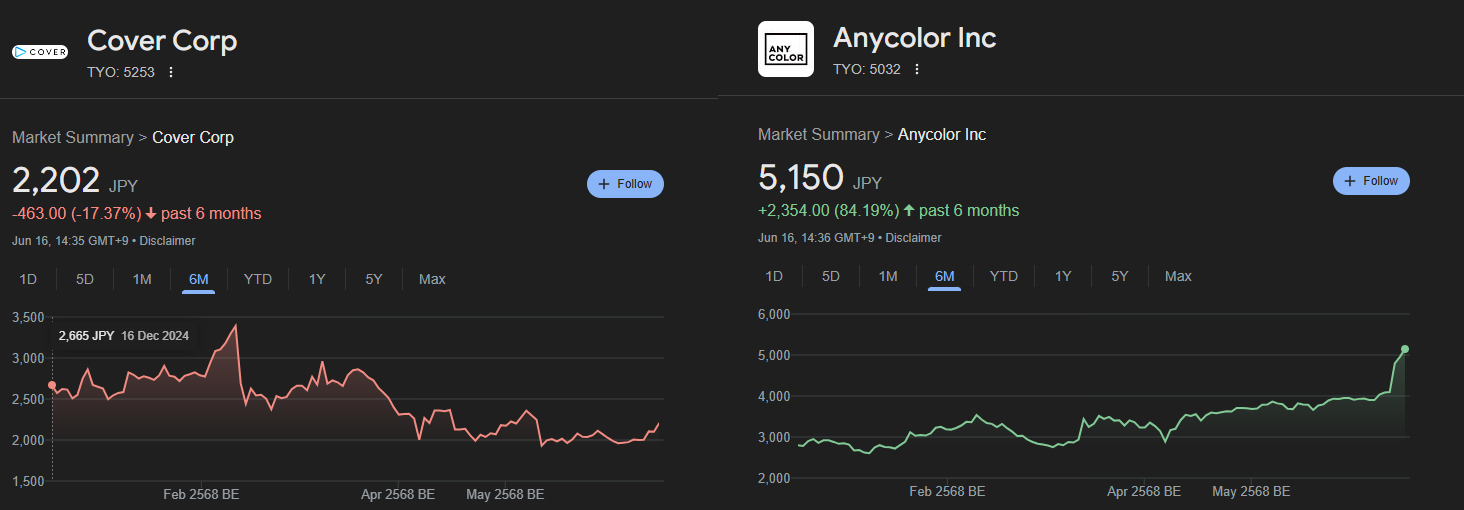The image size is (1464, 510).
Task: Click Feb 2568 BE label on Anycolor chart
Action: 947,491
